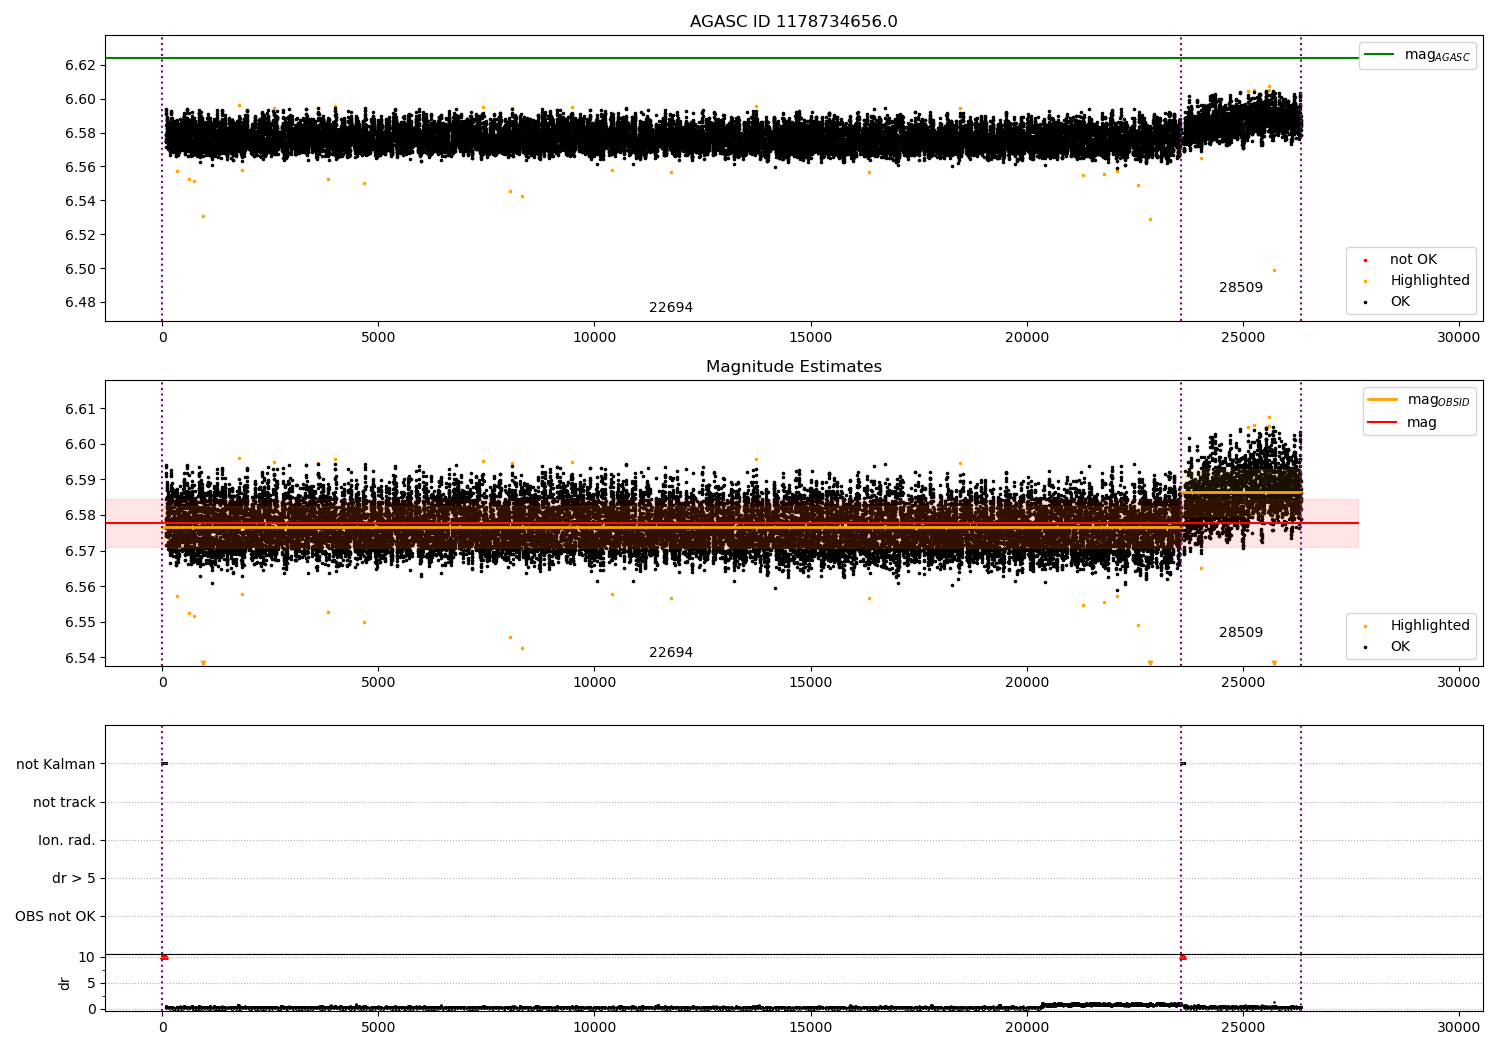The height and width of the screenshot is (1050, 1500).
Task: Click the "6.61" y tick in middle plot
Action: [x=80, y=409]
